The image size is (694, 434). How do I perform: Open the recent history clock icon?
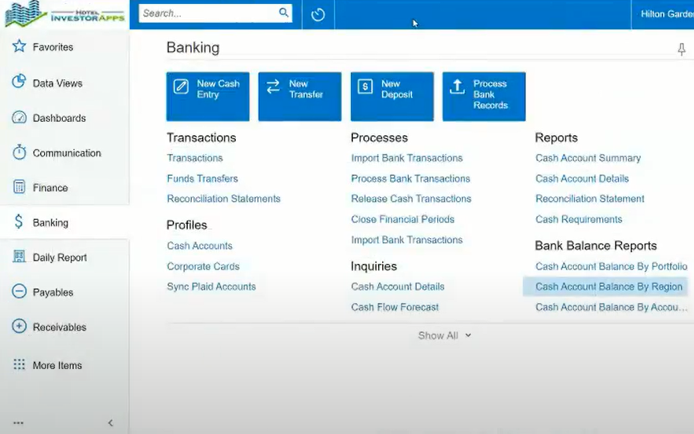[318, 14]
